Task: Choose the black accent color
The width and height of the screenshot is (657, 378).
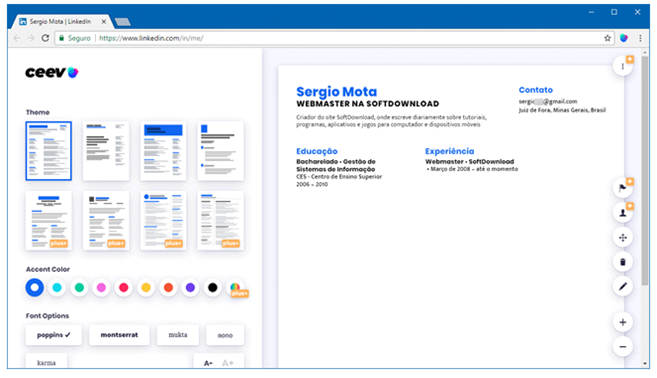Action: coord(213,287)
